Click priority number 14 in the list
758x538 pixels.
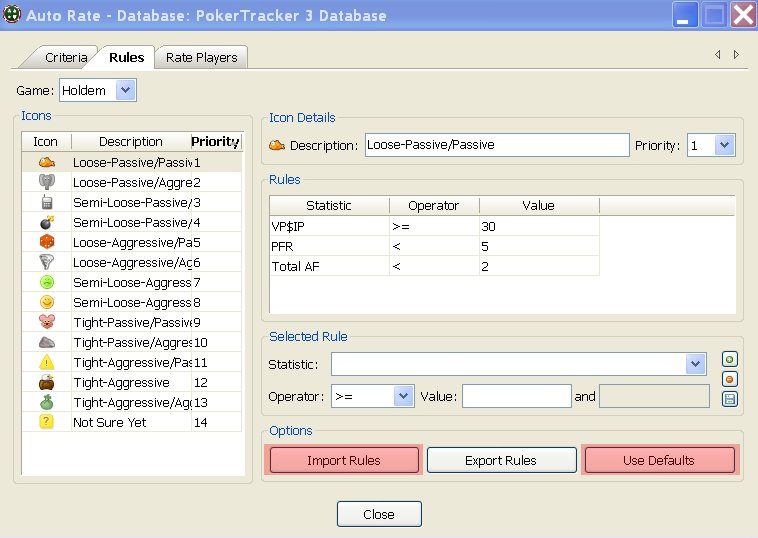(x=201, y=422)
